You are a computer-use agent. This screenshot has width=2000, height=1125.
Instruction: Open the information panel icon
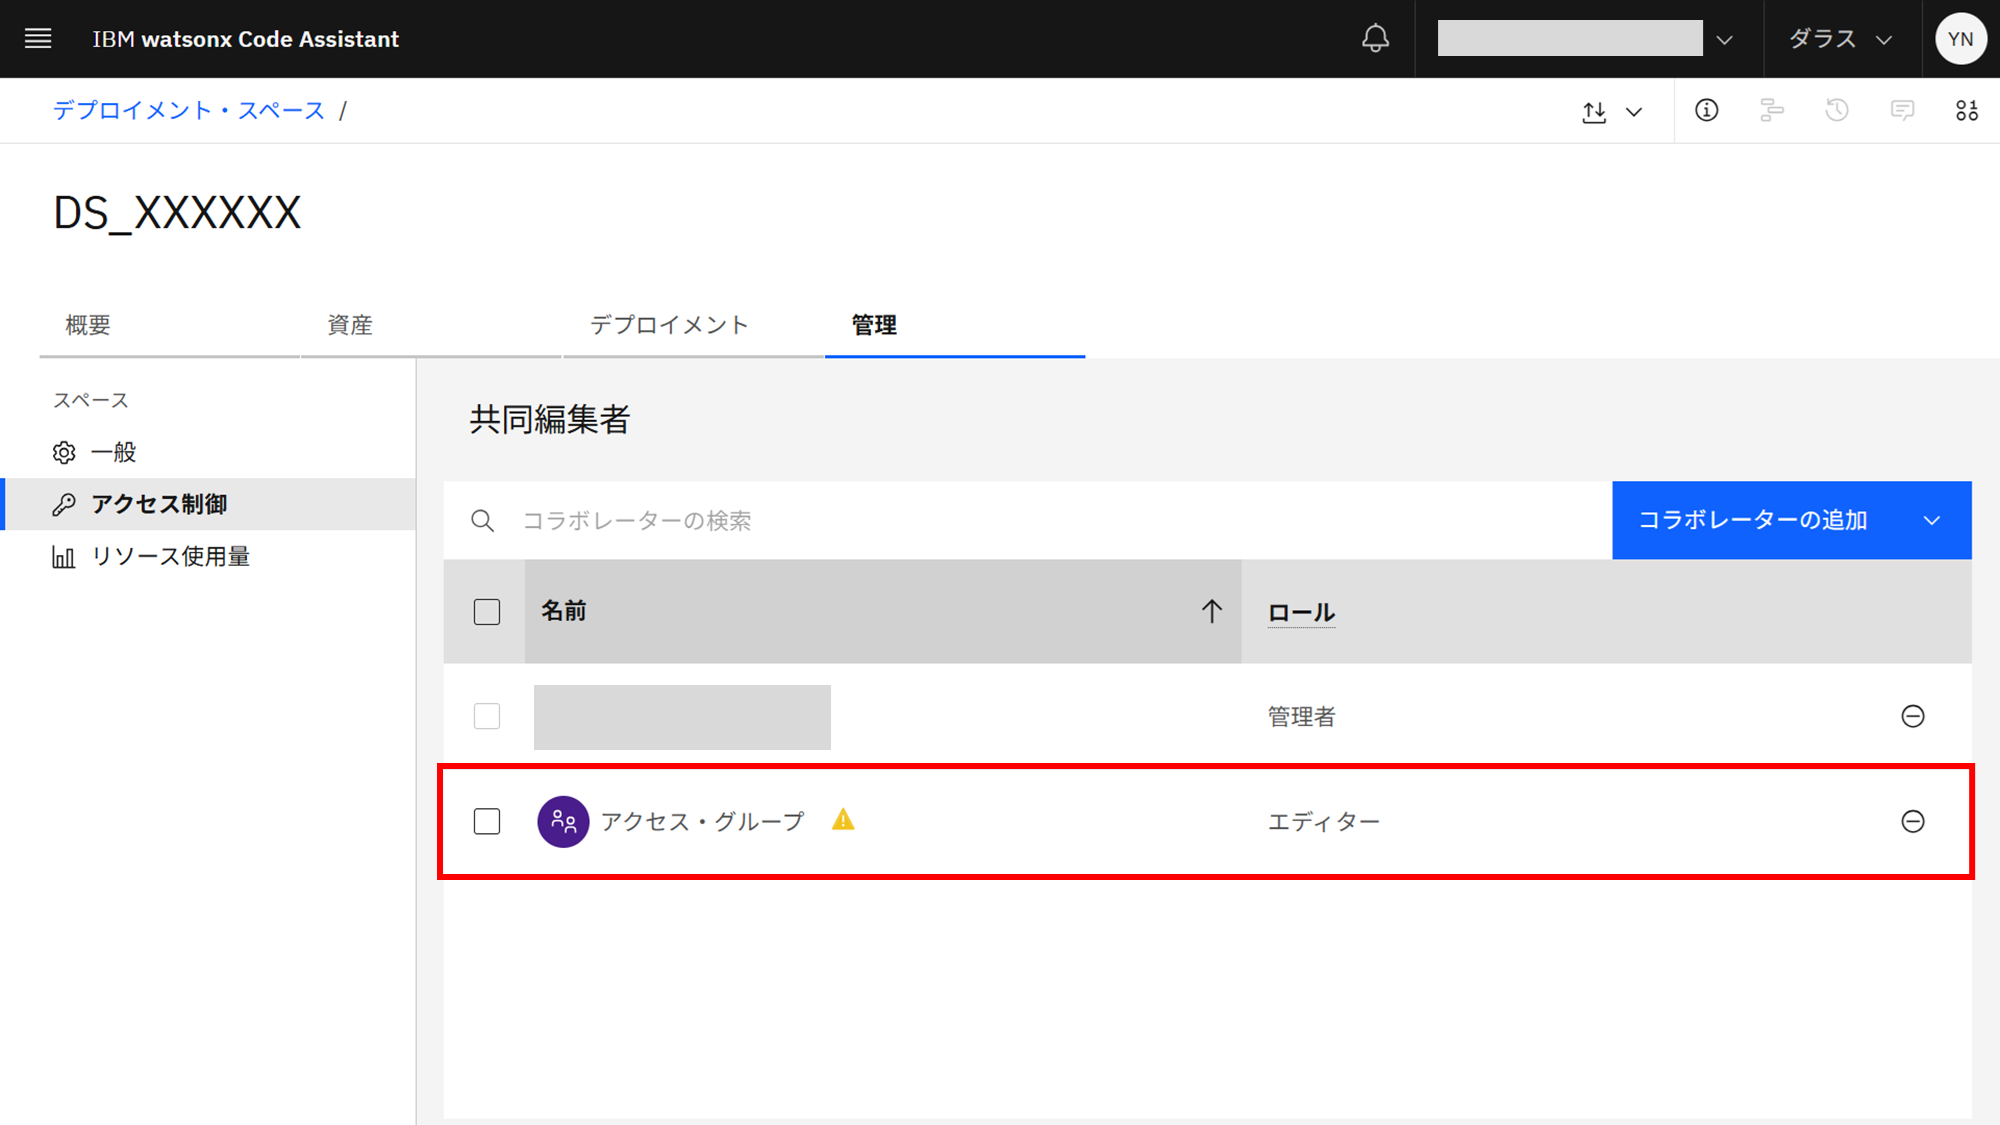(x=1706, y=111)
